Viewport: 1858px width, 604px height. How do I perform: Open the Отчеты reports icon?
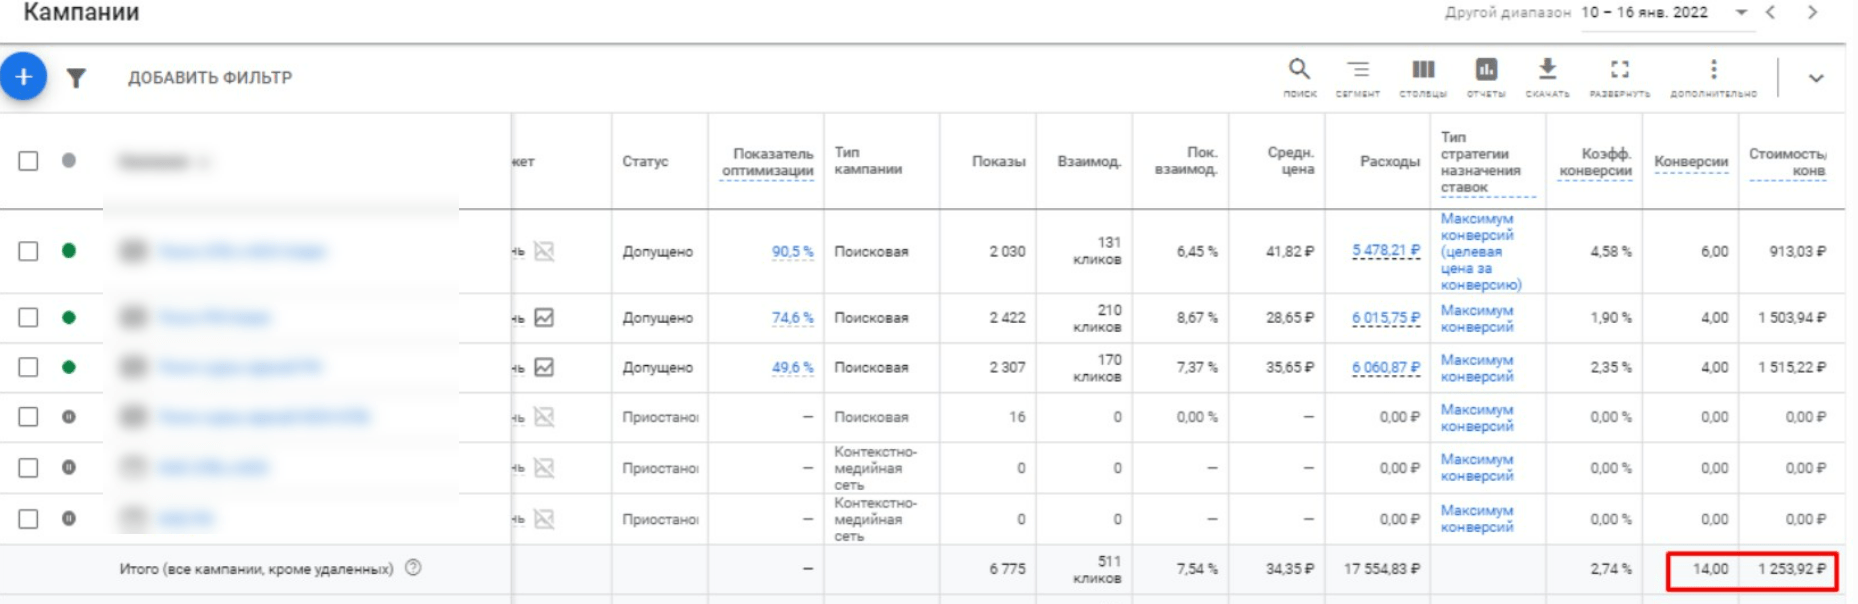click(x=1486, y=77)
